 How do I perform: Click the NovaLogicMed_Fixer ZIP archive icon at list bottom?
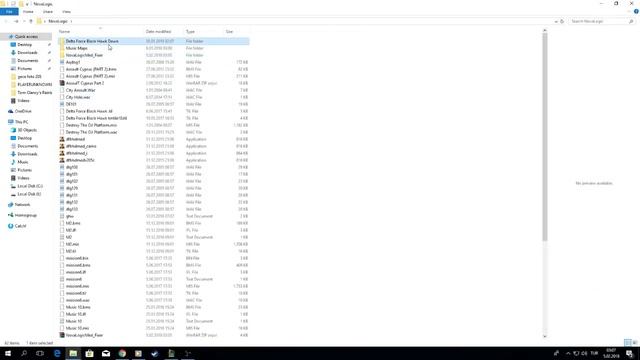pos(62,335)
